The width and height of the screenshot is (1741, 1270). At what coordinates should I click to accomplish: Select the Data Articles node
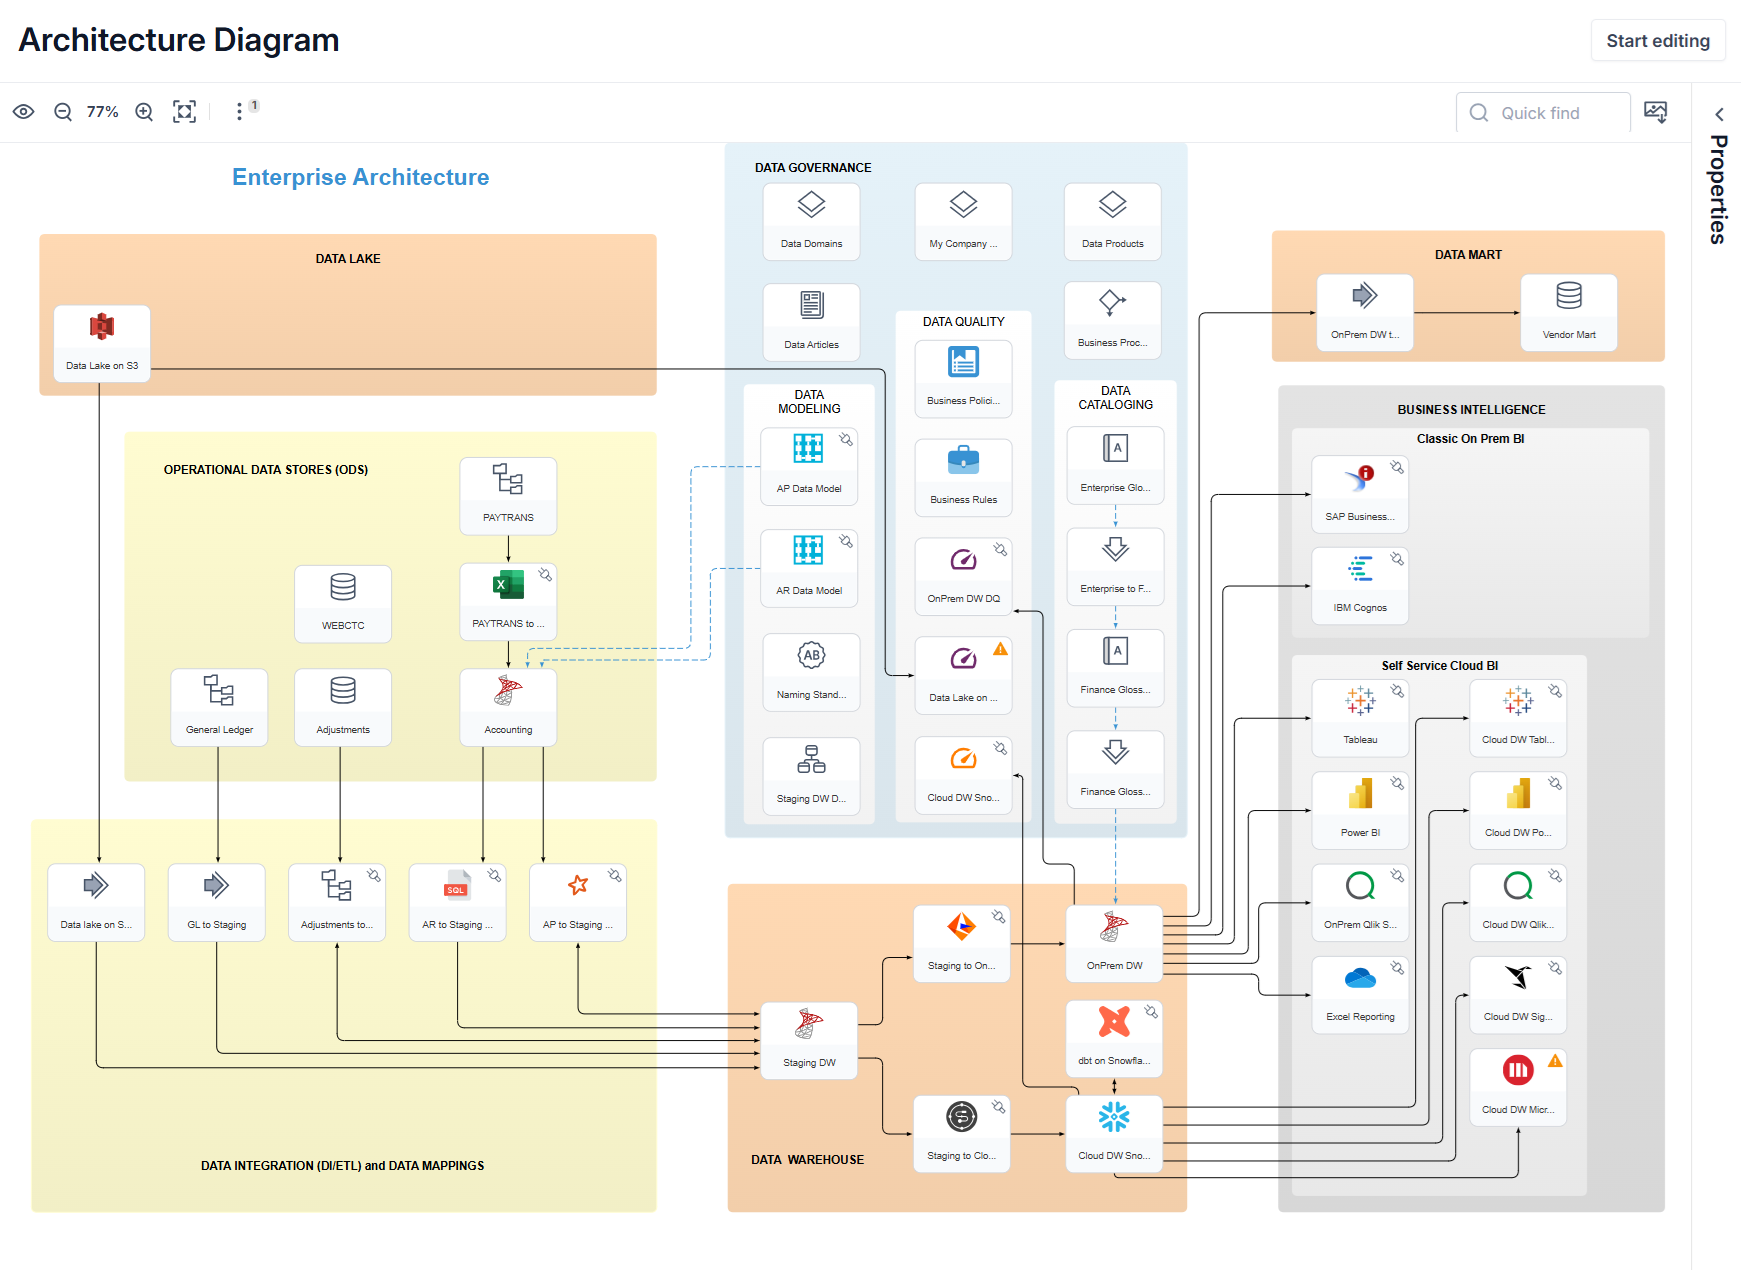pos(811,322)
